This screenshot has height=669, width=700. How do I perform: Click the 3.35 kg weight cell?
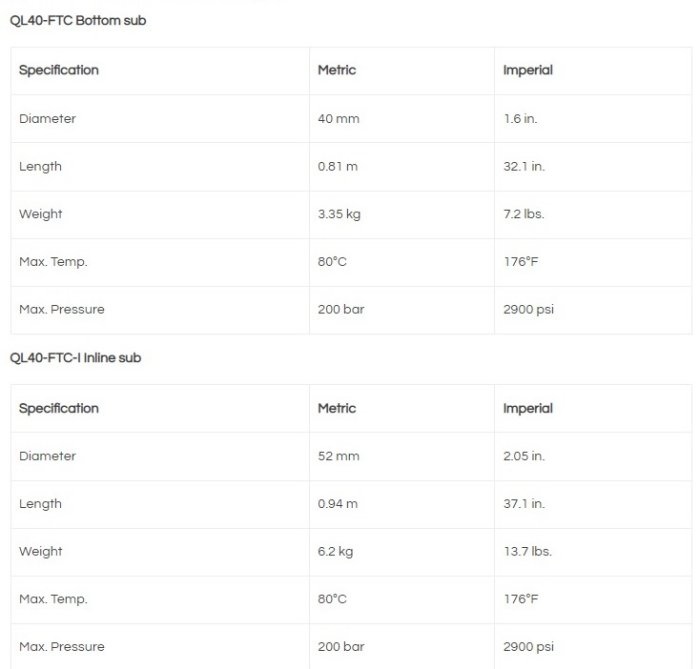(338, 214)
